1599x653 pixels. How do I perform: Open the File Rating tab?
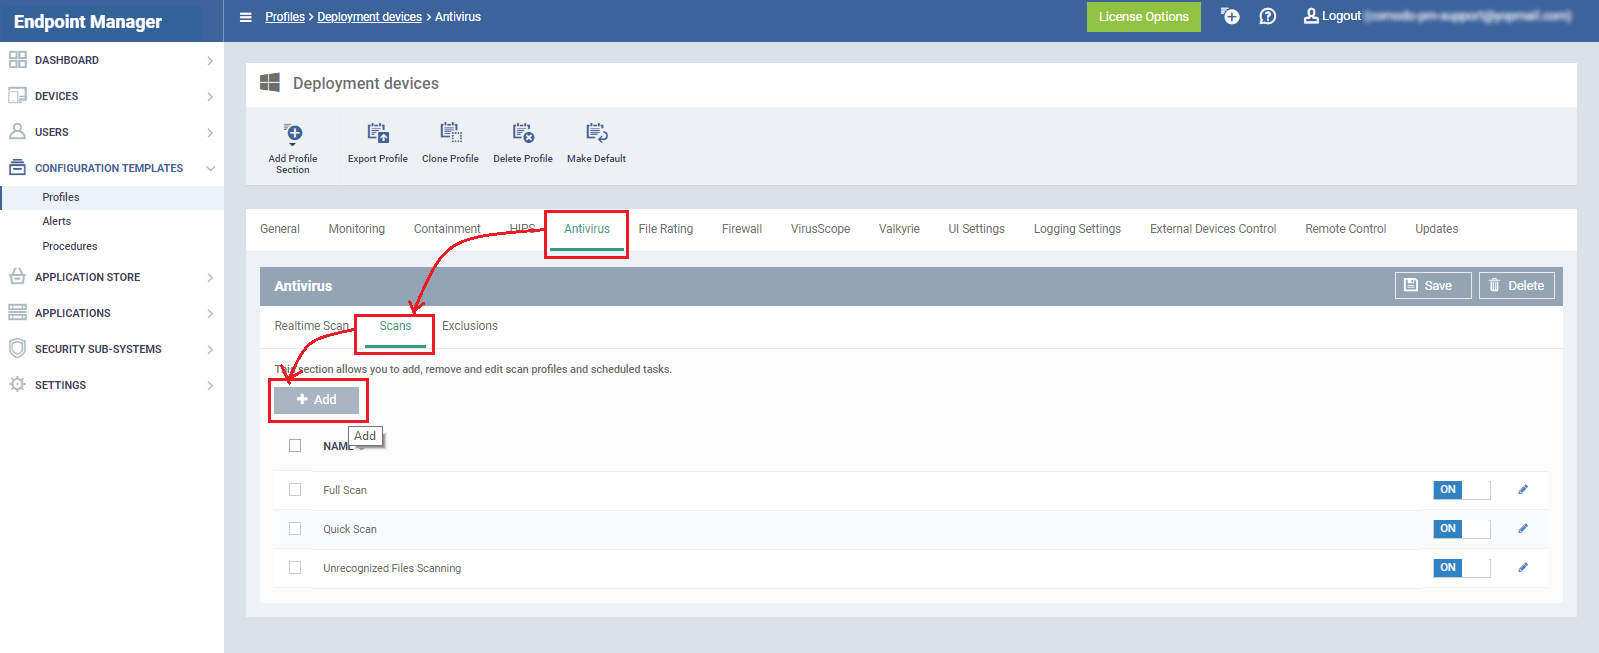[x=666, y=229]
